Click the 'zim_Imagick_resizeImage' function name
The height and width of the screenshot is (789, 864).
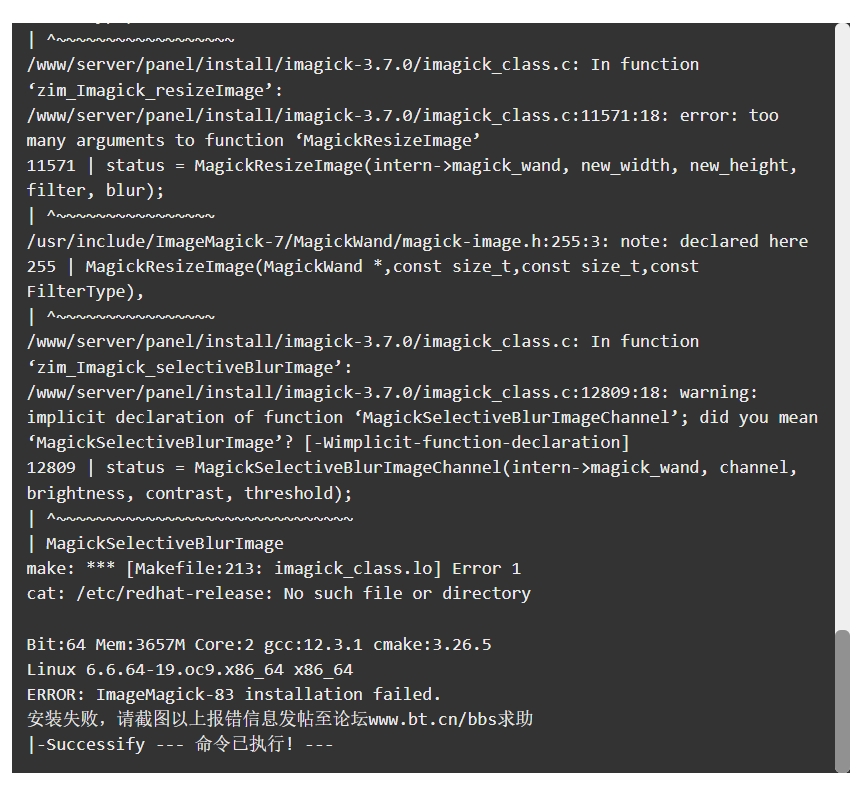pos(150,90)
